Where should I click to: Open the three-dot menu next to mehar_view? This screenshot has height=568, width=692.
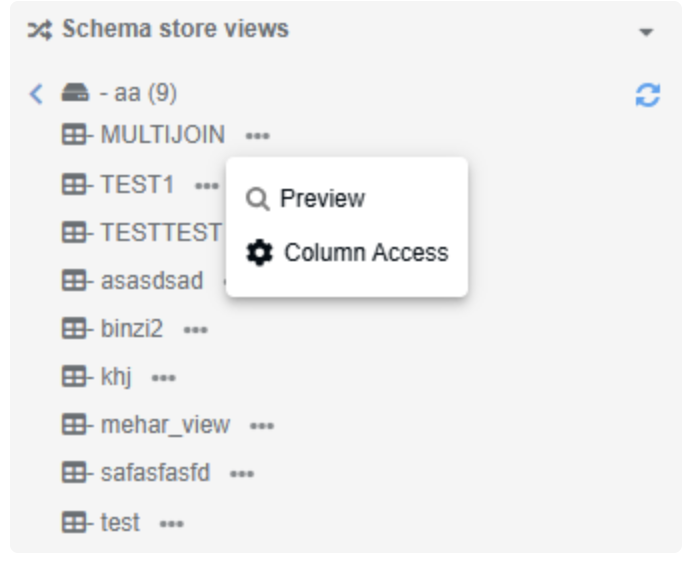262,426
